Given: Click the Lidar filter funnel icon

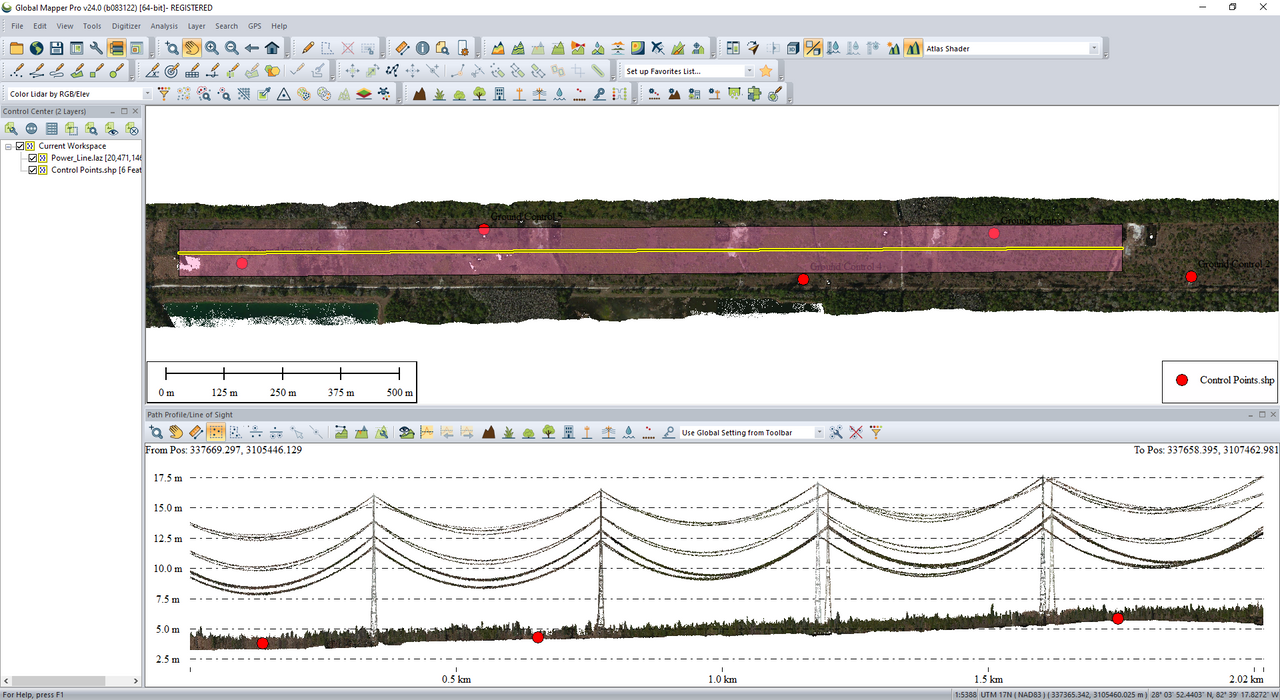Looking at the screenshot, I should (x=164, y=94).
